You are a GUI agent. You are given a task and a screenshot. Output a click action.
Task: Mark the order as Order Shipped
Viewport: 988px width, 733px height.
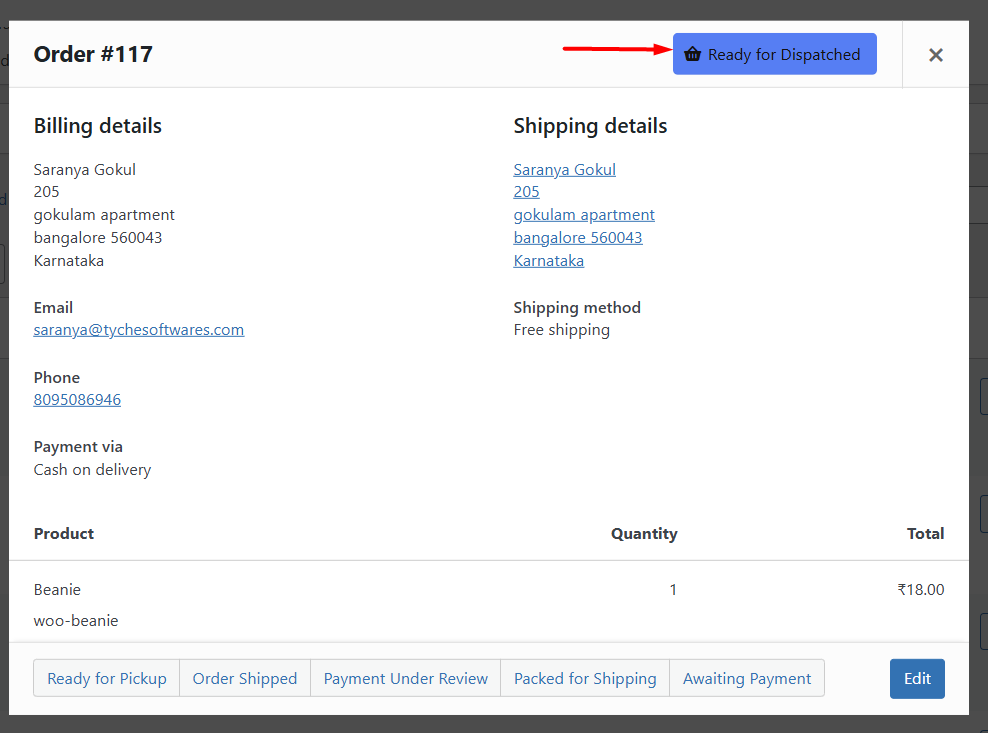coord(245,678)
